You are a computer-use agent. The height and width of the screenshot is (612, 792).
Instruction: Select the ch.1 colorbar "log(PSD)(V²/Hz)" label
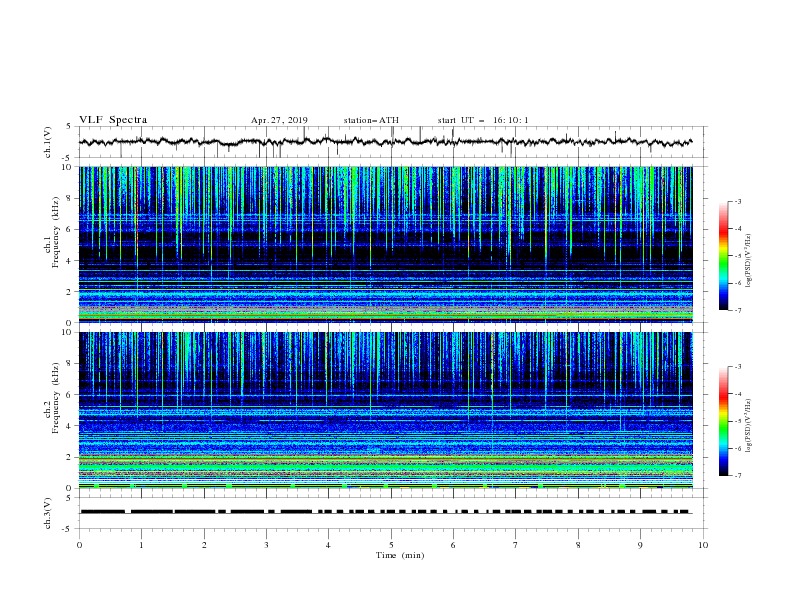pos(749,261)
